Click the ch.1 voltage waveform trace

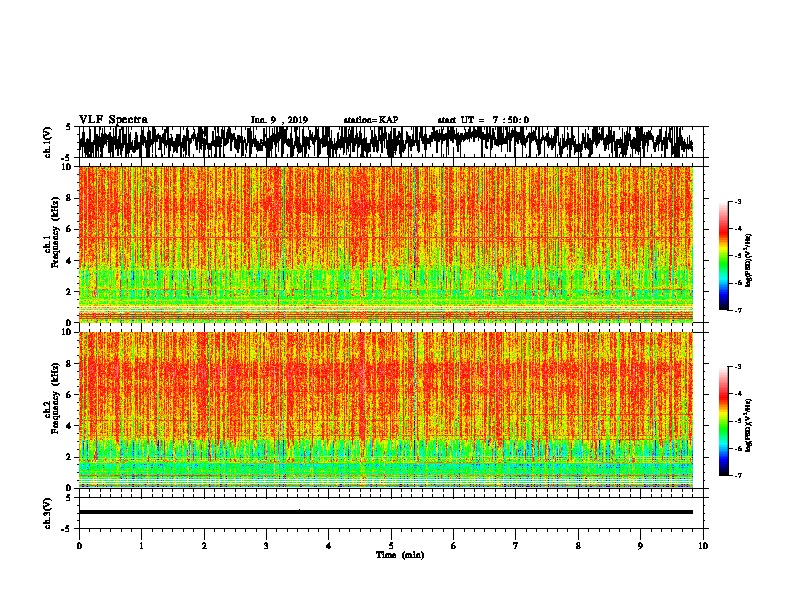(385, 142)
